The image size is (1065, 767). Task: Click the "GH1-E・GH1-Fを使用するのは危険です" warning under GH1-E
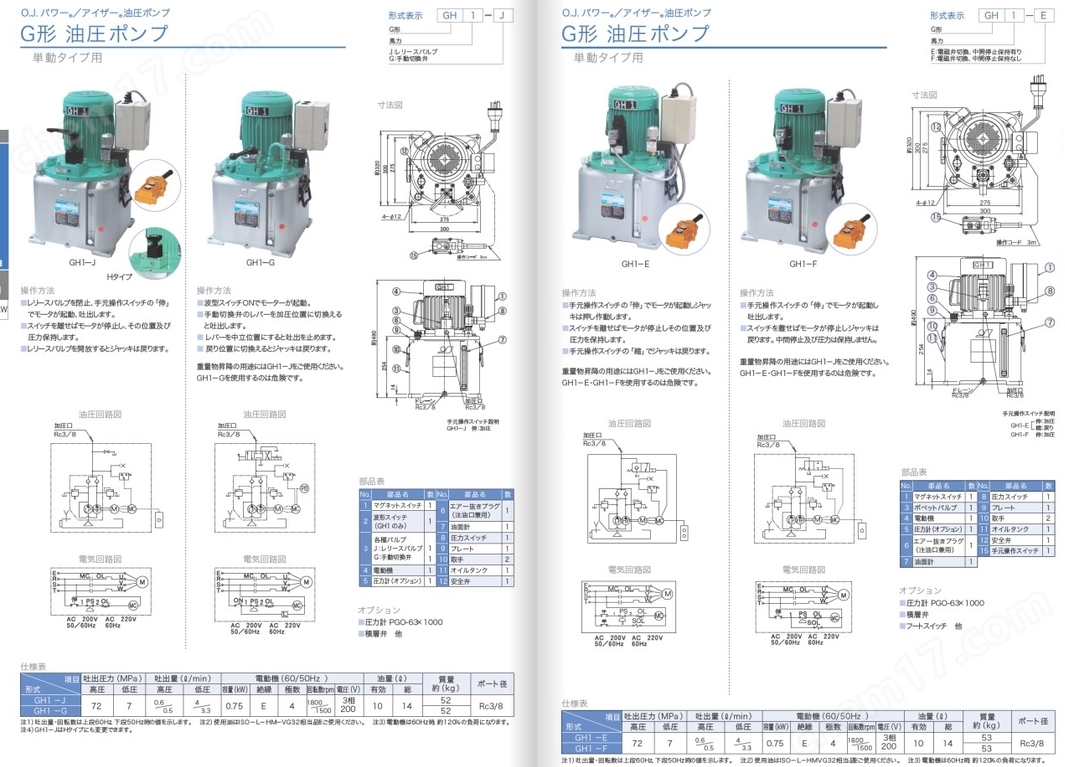click(x=630, y=383)
